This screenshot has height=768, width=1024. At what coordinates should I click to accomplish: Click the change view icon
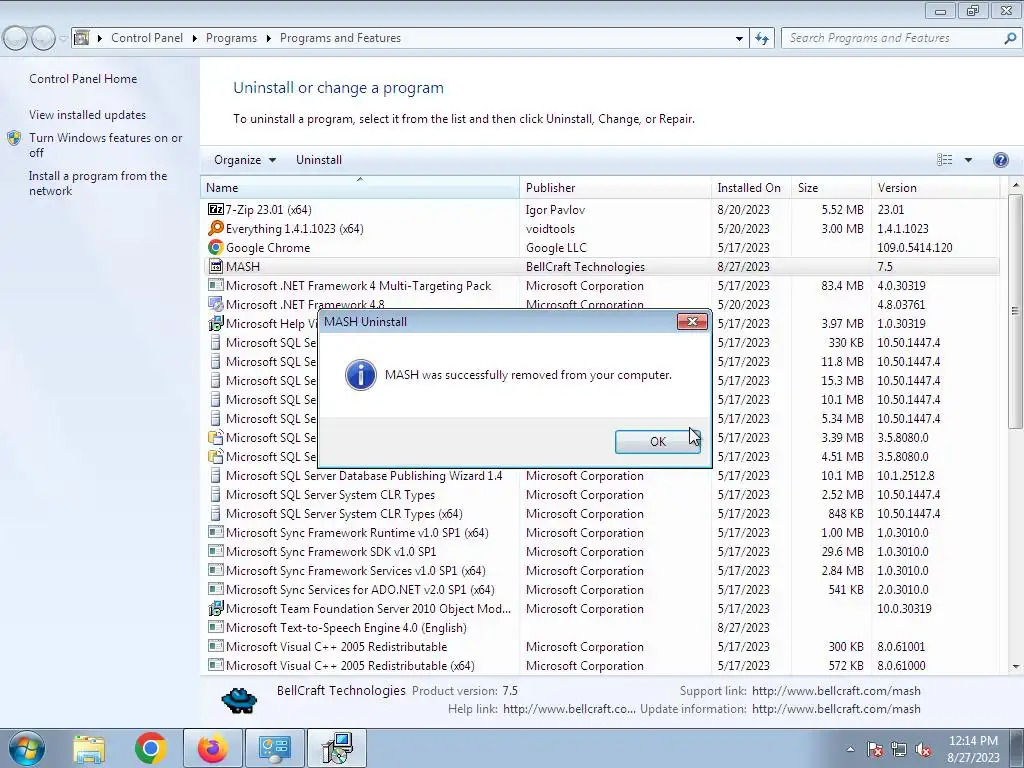pyautogui.click(x=944, y=160)
